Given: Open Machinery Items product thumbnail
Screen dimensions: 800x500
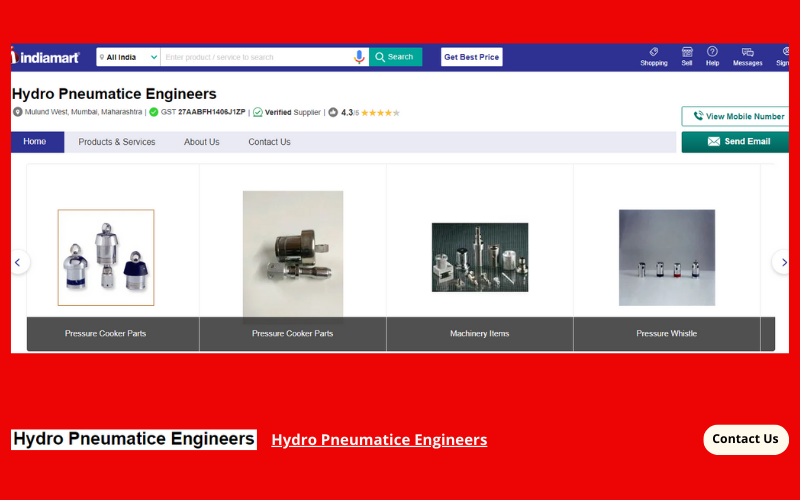Looking at the screenshot, I should tap(480, 257).
